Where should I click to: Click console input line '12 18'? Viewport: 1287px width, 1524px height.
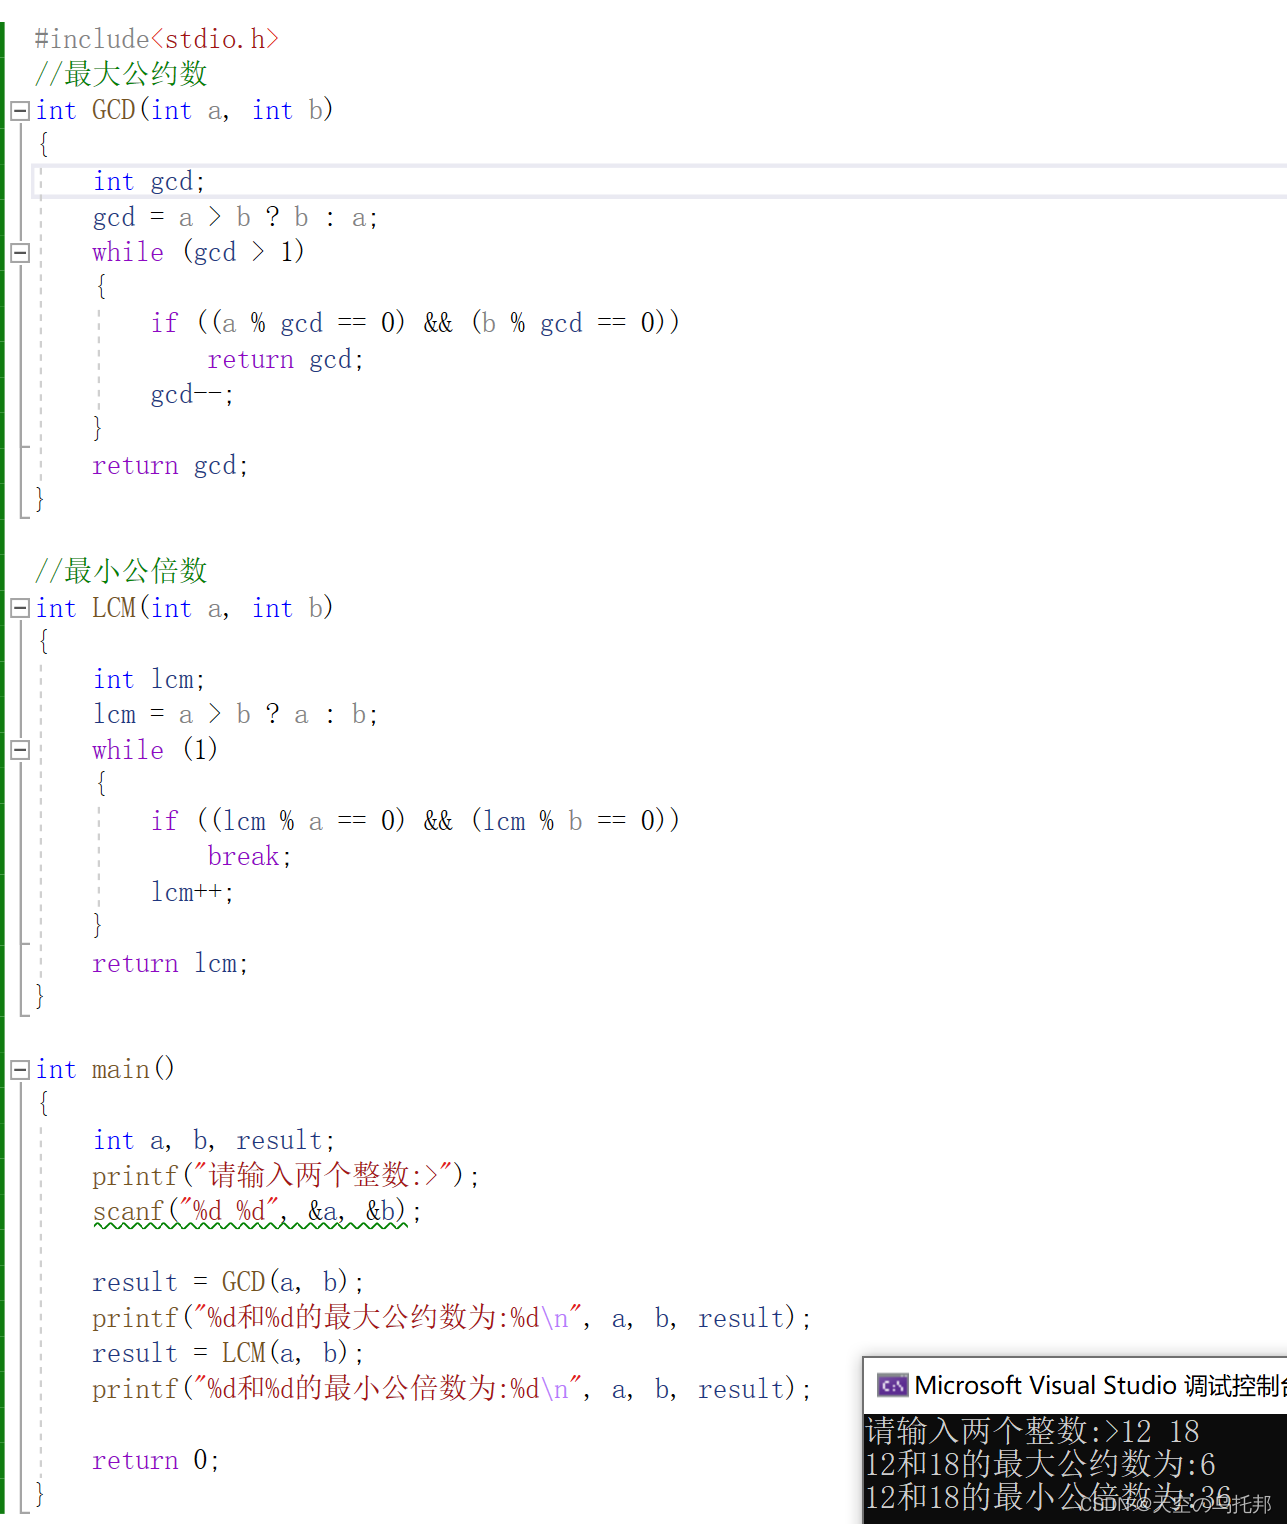[1032, 1431]
